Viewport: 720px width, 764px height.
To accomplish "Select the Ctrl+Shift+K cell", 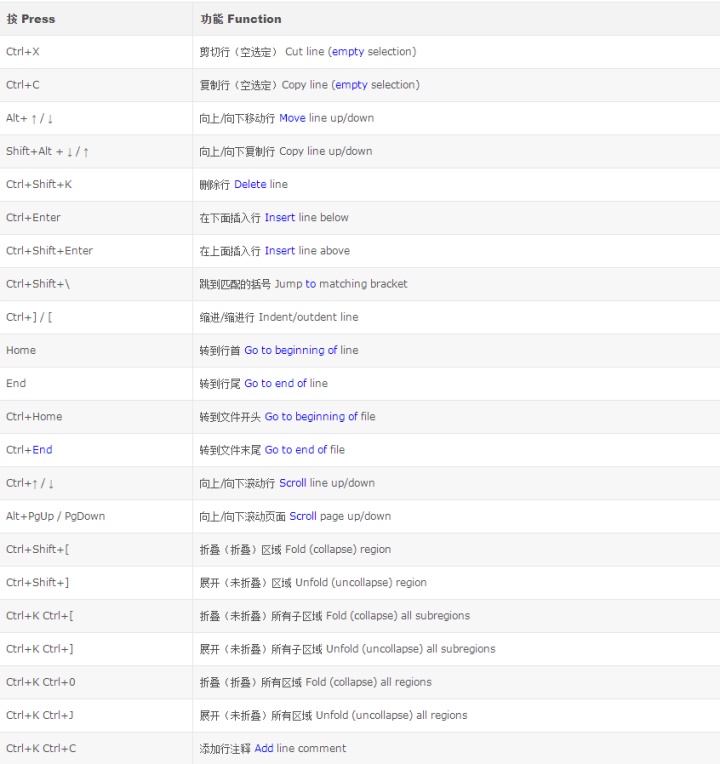I will pyautogui.click(x=96, y=185).
